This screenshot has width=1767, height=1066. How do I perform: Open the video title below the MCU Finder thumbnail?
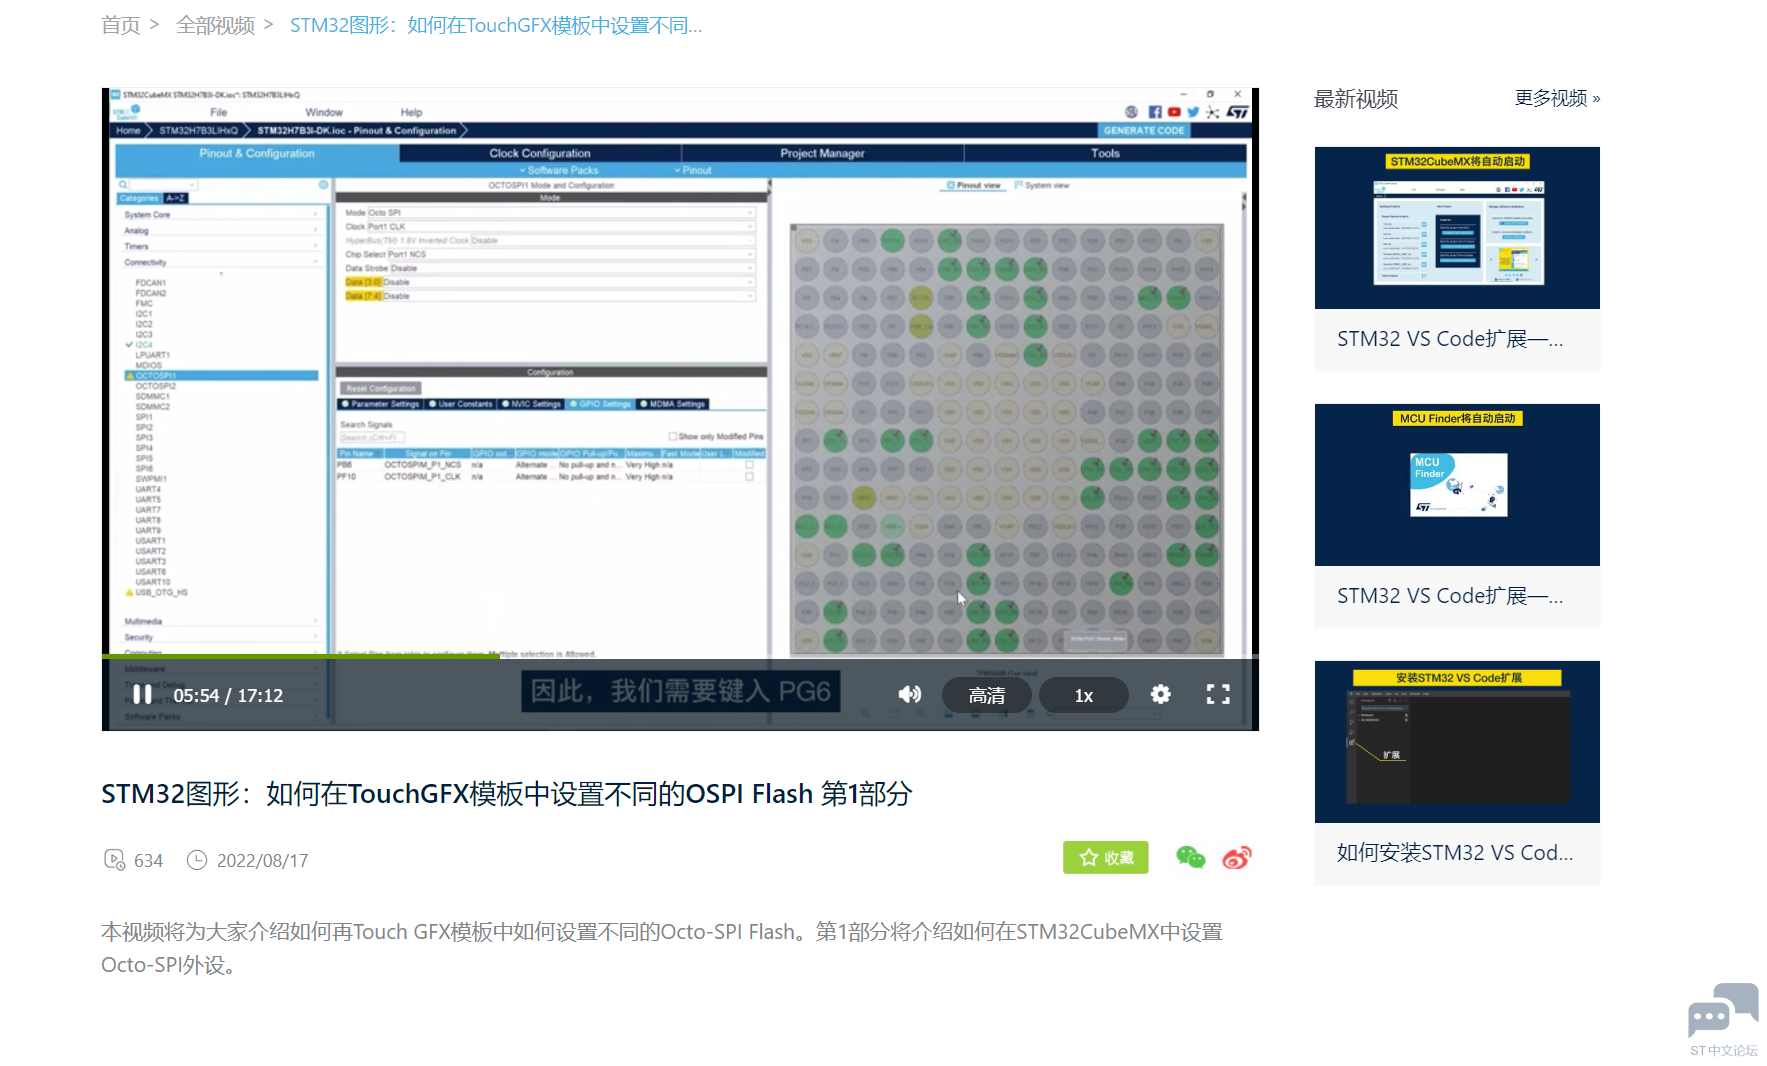(x=1450, y=596)
